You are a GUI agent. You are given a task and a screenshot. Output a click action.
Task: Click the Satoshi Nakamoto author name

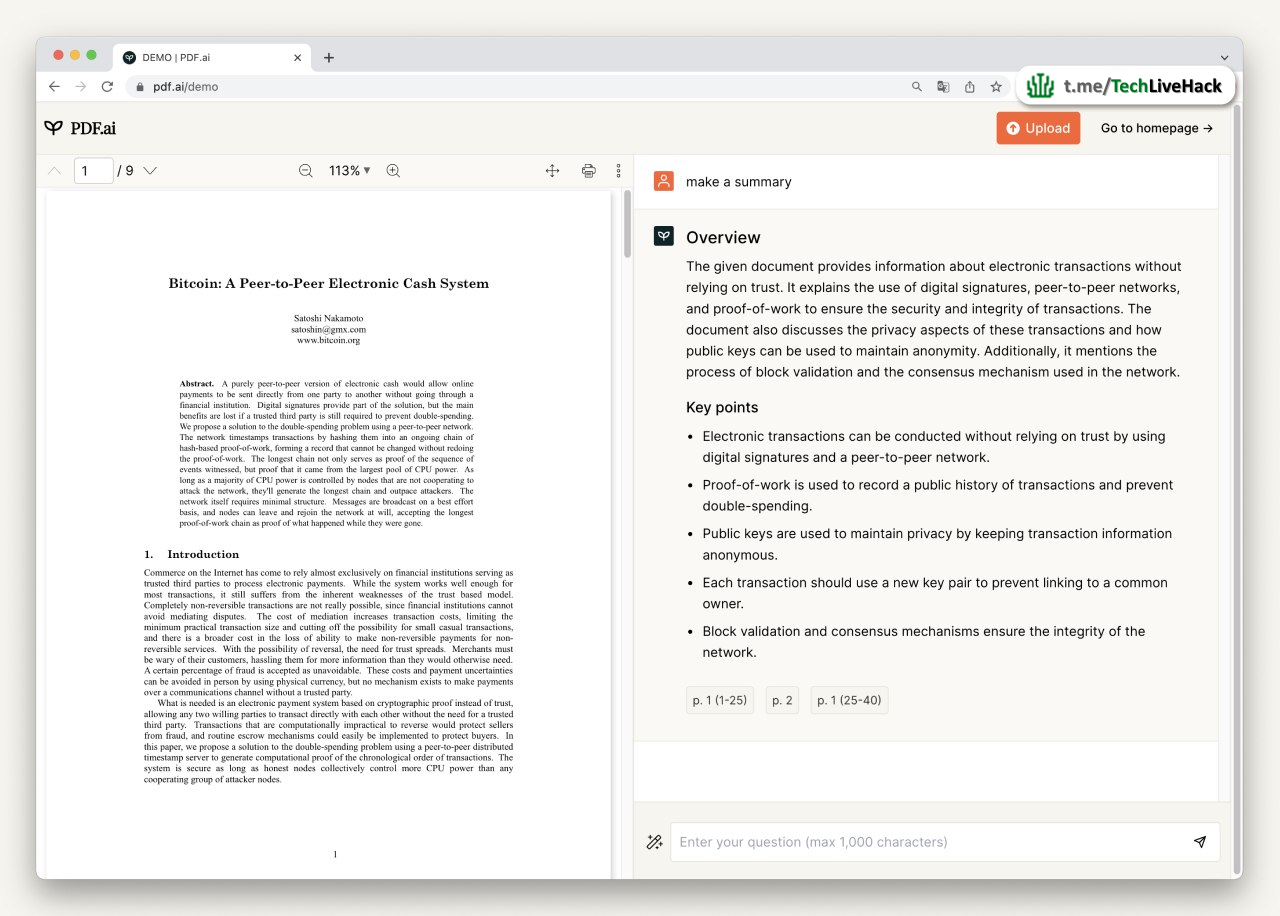328,317
